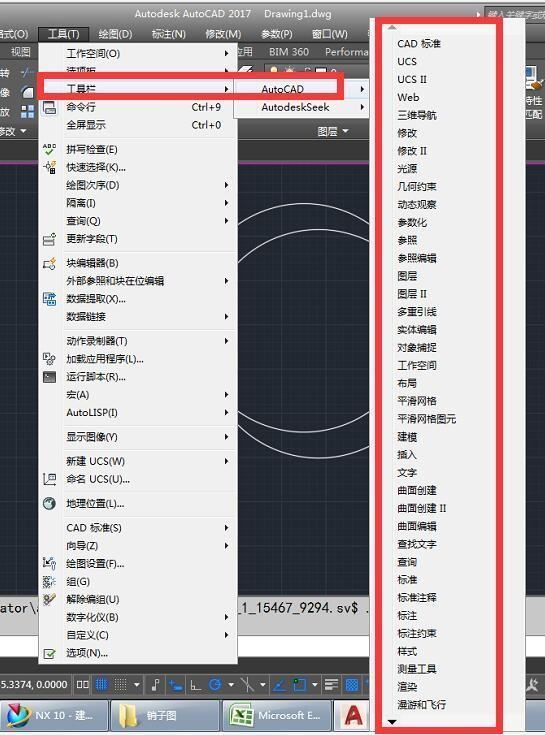Open the 参数(P) menu
This screenshot has height=735, width=545.
click(x=276, y=34)
